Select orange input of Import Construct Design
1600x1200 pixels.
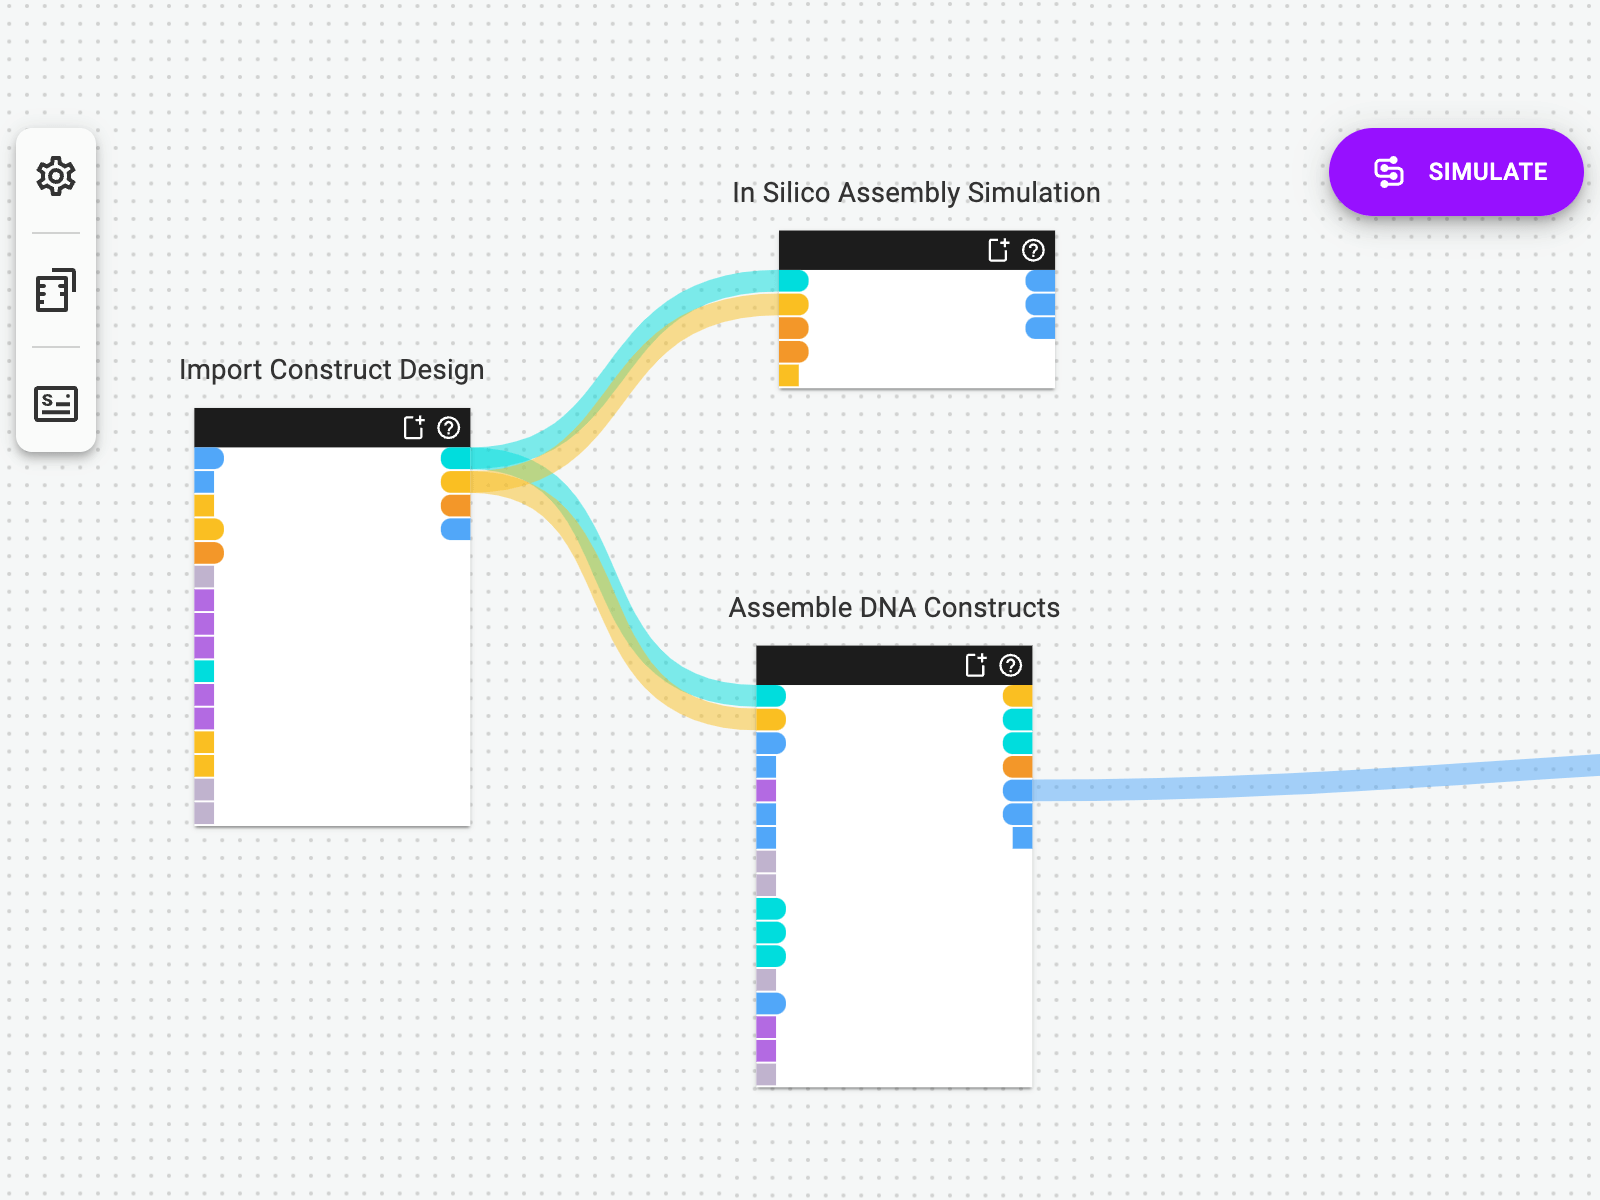point(209,553)
